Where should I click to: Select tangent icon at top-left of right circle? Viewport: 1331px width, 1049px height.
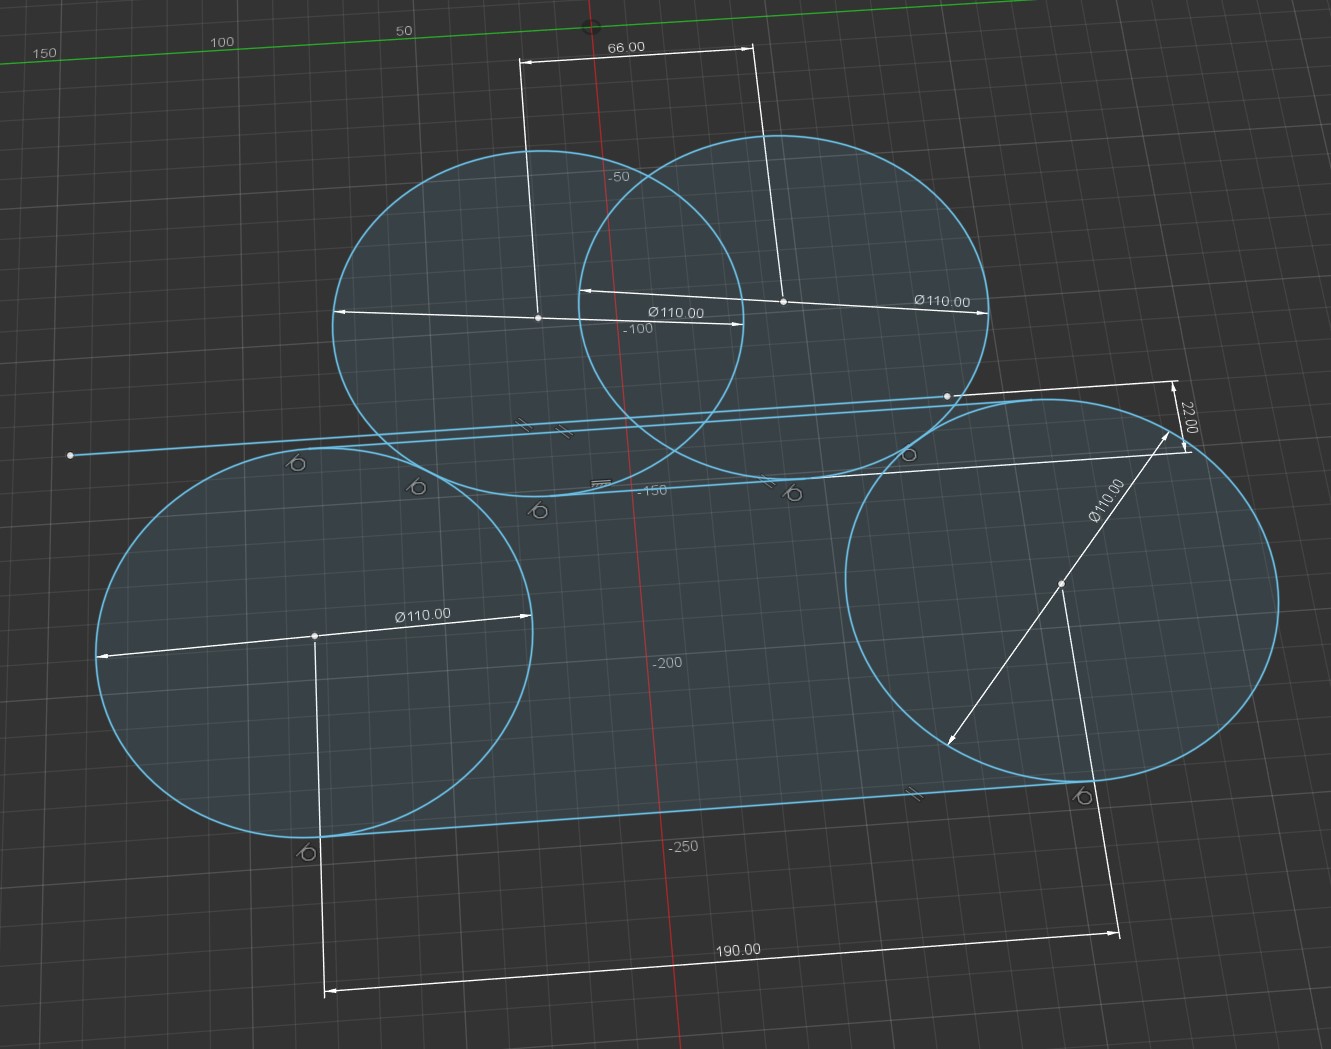coord(908,455)
